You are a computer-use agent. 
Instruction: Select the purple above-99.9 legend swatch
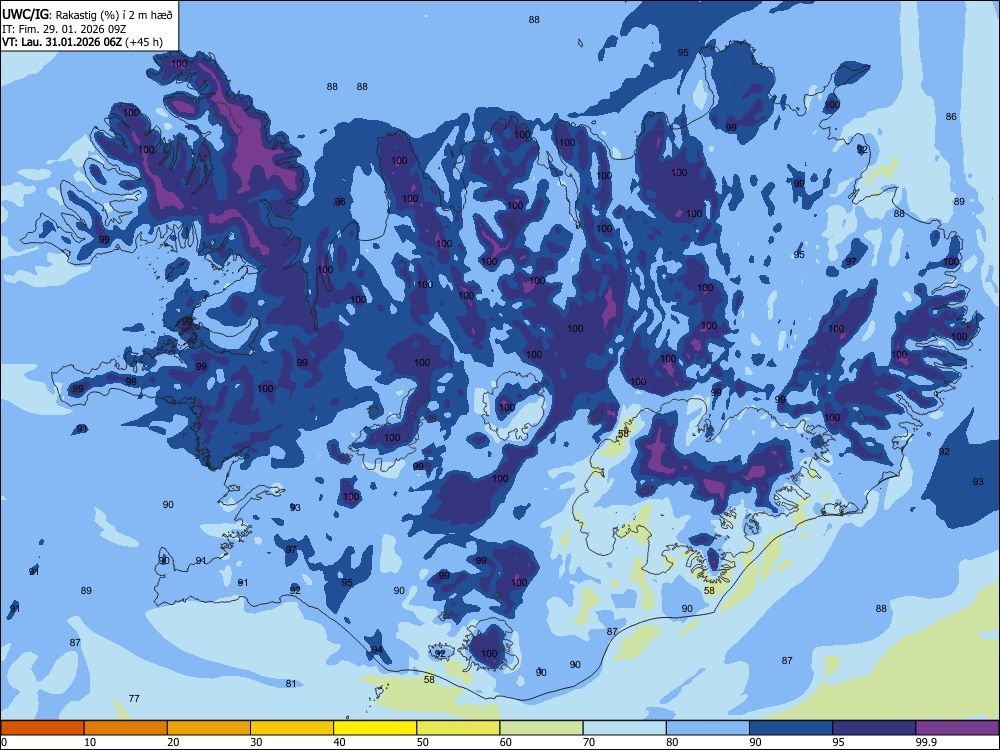click(957, 728)
